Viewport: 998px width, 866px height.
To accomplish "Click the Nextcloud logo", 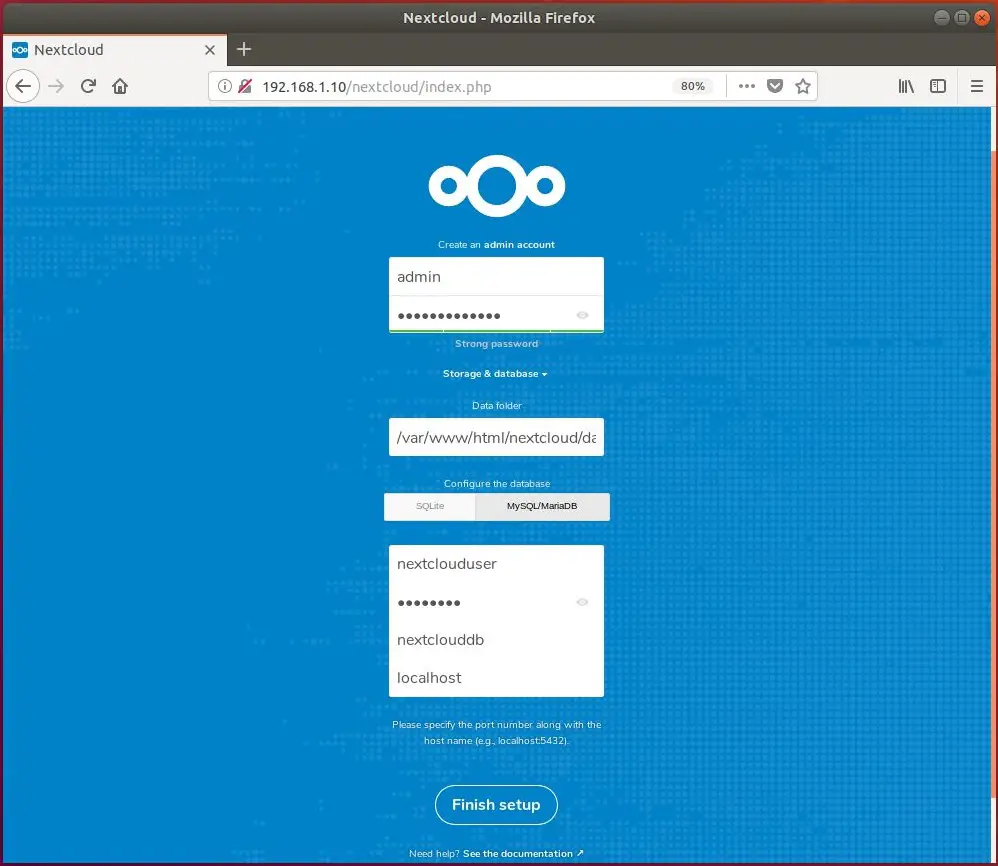I will tap(496, 185).
